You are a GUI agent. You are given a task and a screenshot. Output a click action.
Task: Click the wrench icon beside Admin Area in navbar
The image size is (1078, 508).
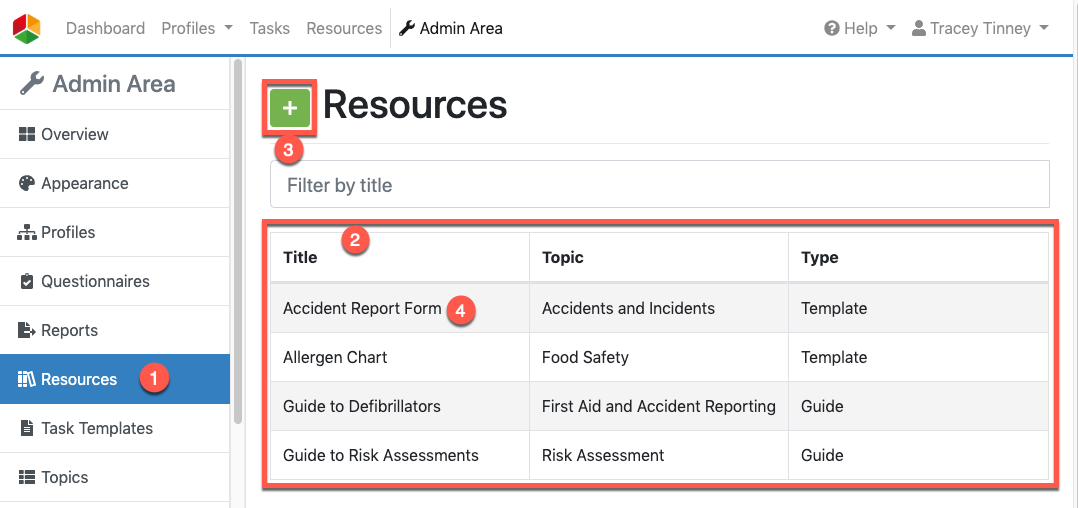407,28
